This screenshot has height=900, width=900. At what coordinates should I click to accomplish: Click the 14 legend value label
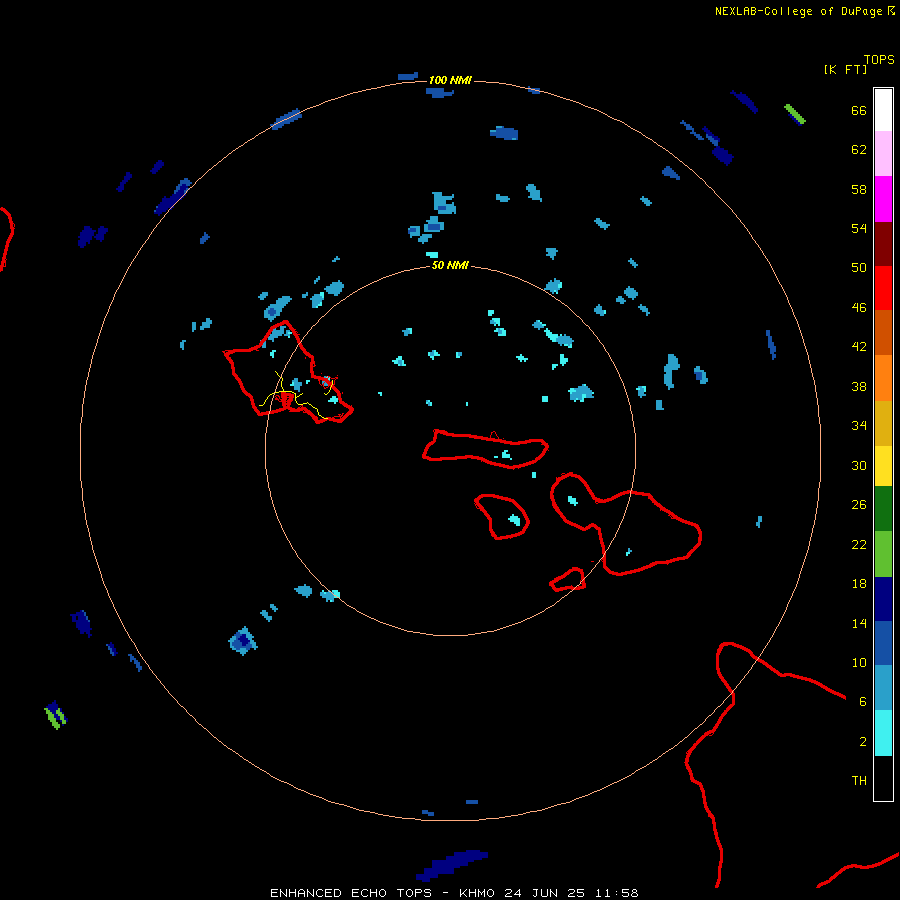(x=859, y=623)
